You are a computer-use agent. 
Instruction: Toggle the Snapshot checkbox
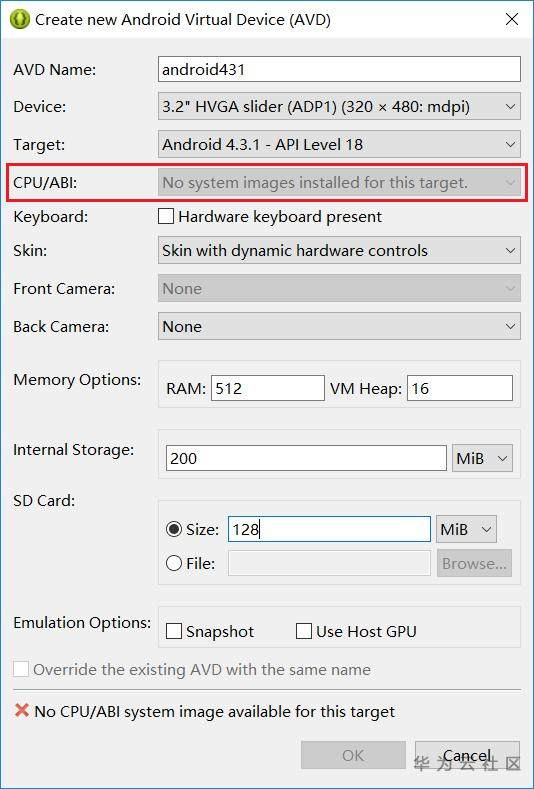click(x=174, y=631)
